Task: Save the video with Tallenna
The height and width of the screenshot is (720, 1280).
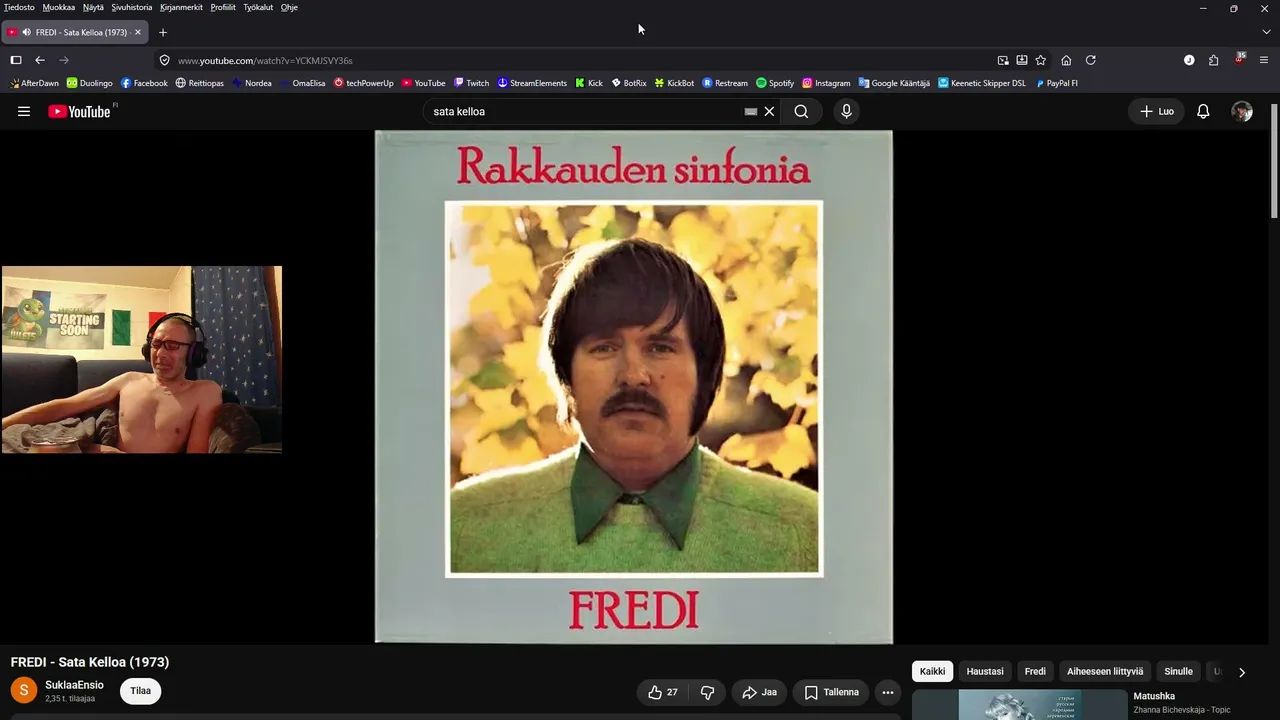Action: (831, 692)
